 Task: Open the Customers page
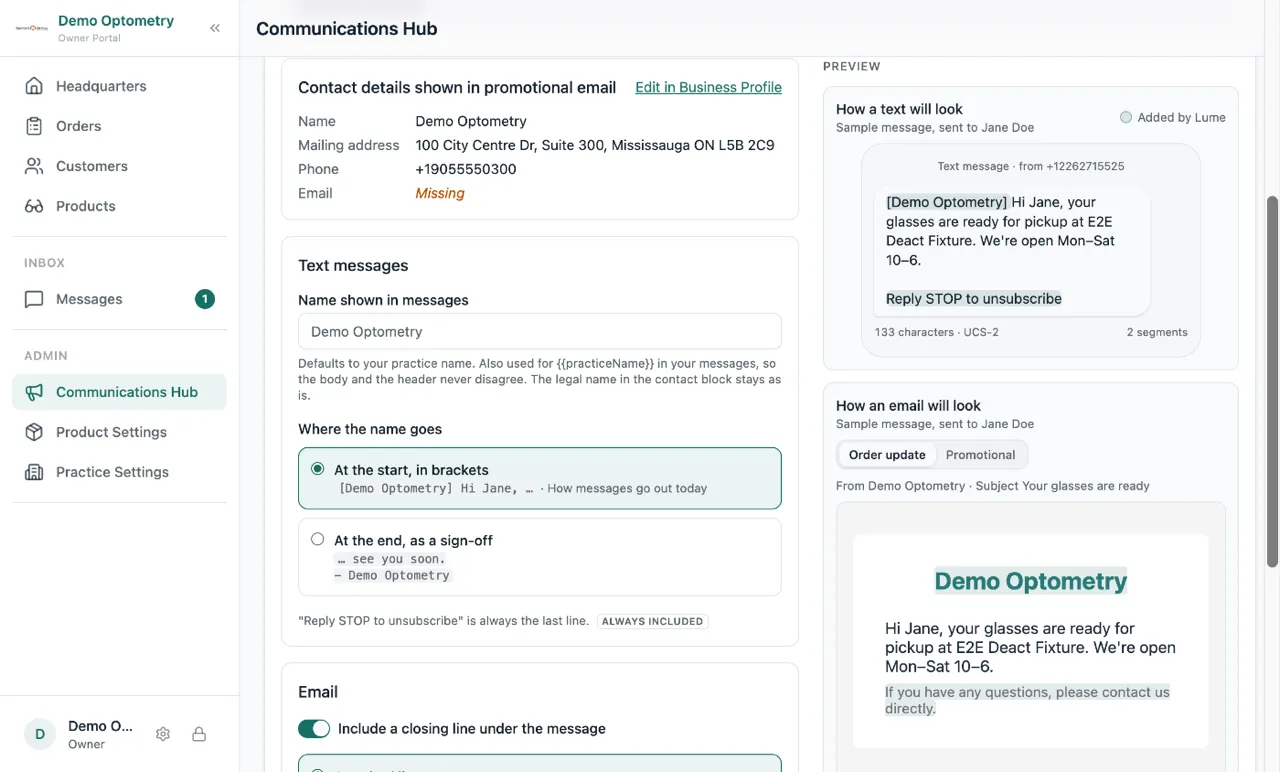(x=119, y=166)
